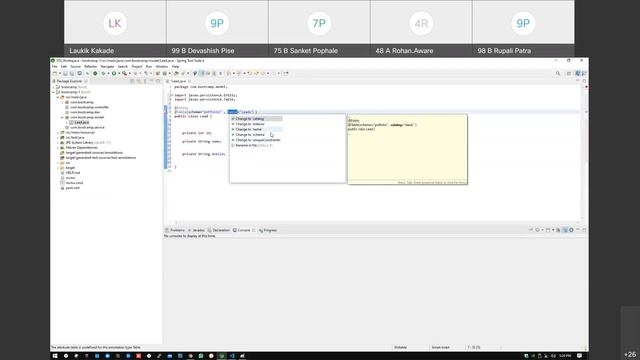The image size is (640, 360).
Task: Maximize the Package Explorer view
Action: coord(158,81)
